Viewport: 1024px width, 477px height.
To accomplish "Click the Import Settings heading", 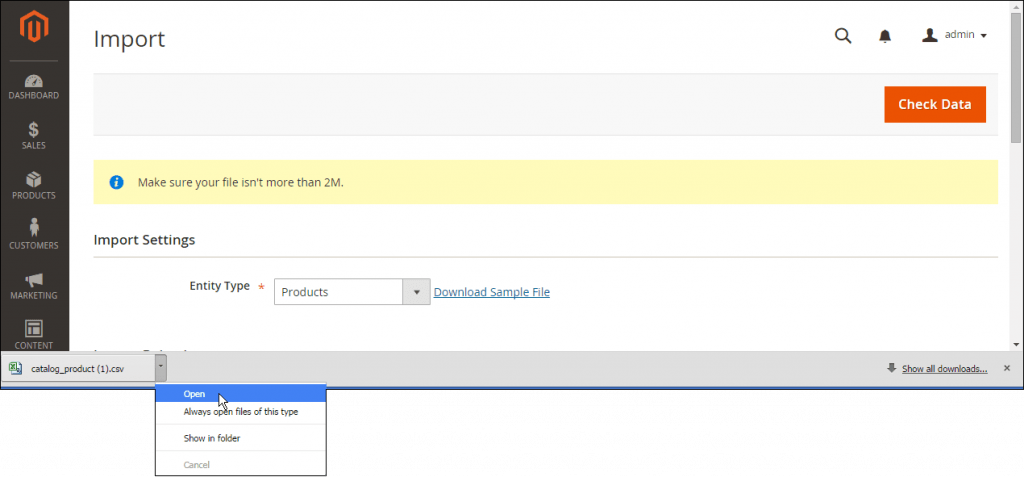I will pyautogui.click(x=144, y=240).
